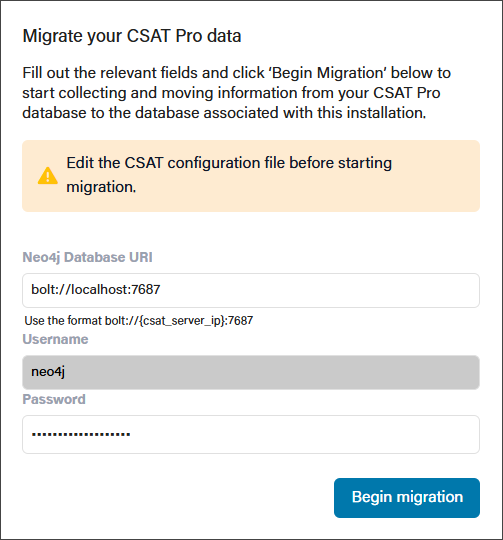This screenshot has height=540, width=503.
Task: Click the {csat_server_ip} placeholder in hint
Action: [x=182, y=321]
